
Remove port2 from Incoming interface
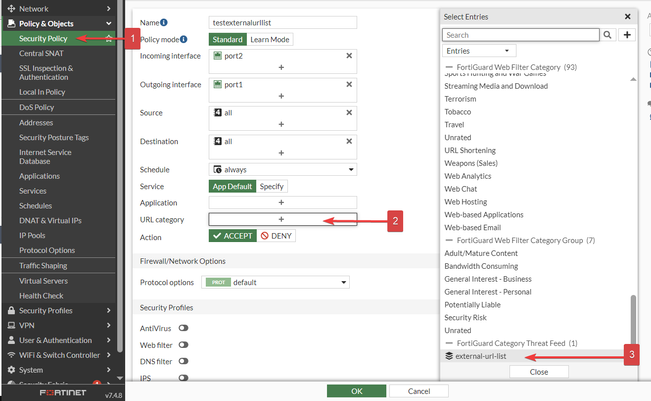349,56
